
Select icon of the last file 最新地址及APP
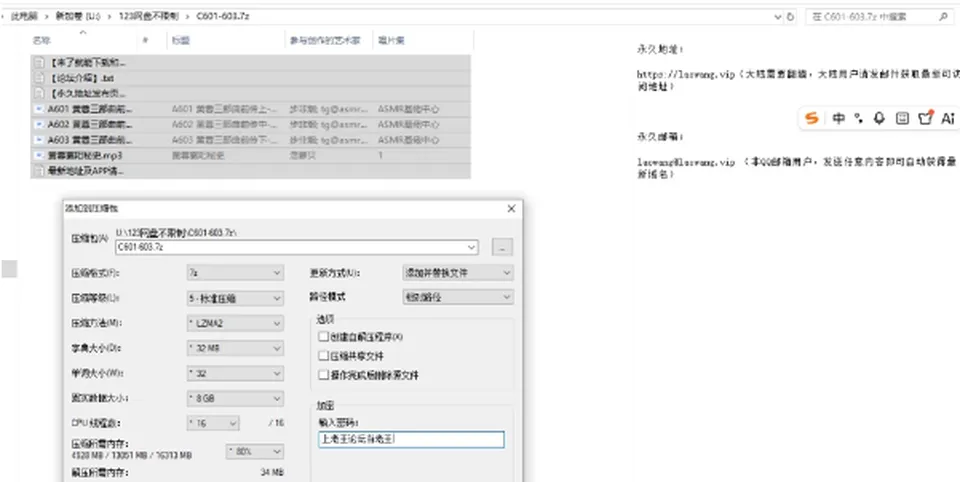[x=39, y=171]
